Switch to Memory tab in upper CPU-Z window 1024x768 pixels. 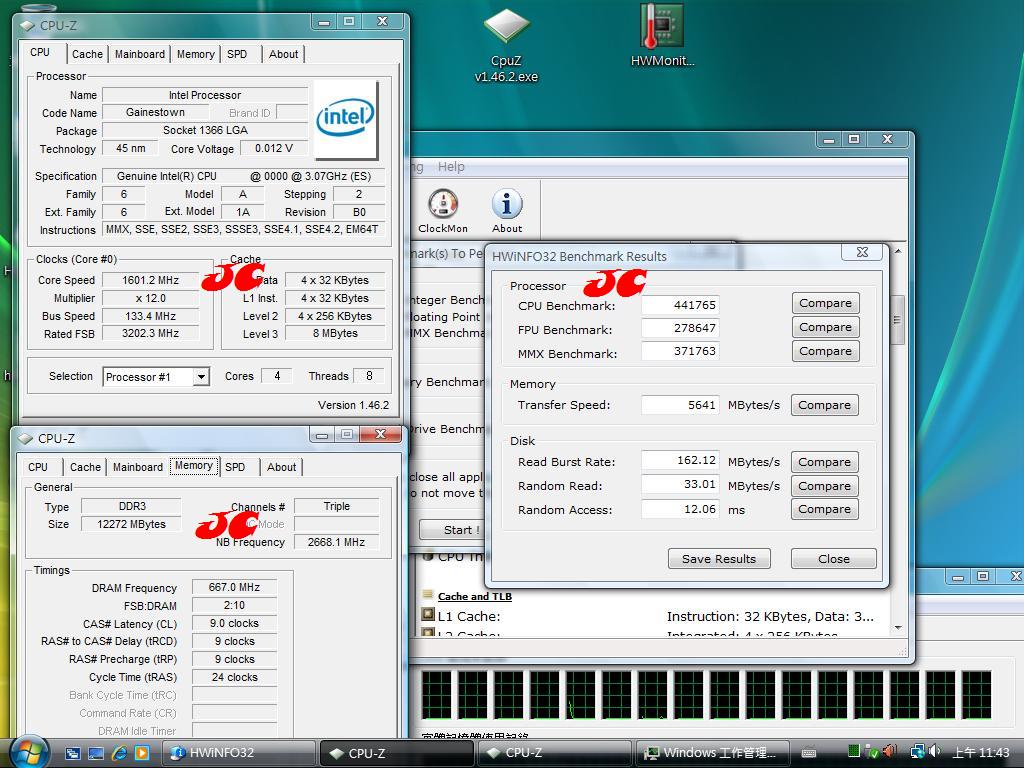195,54
